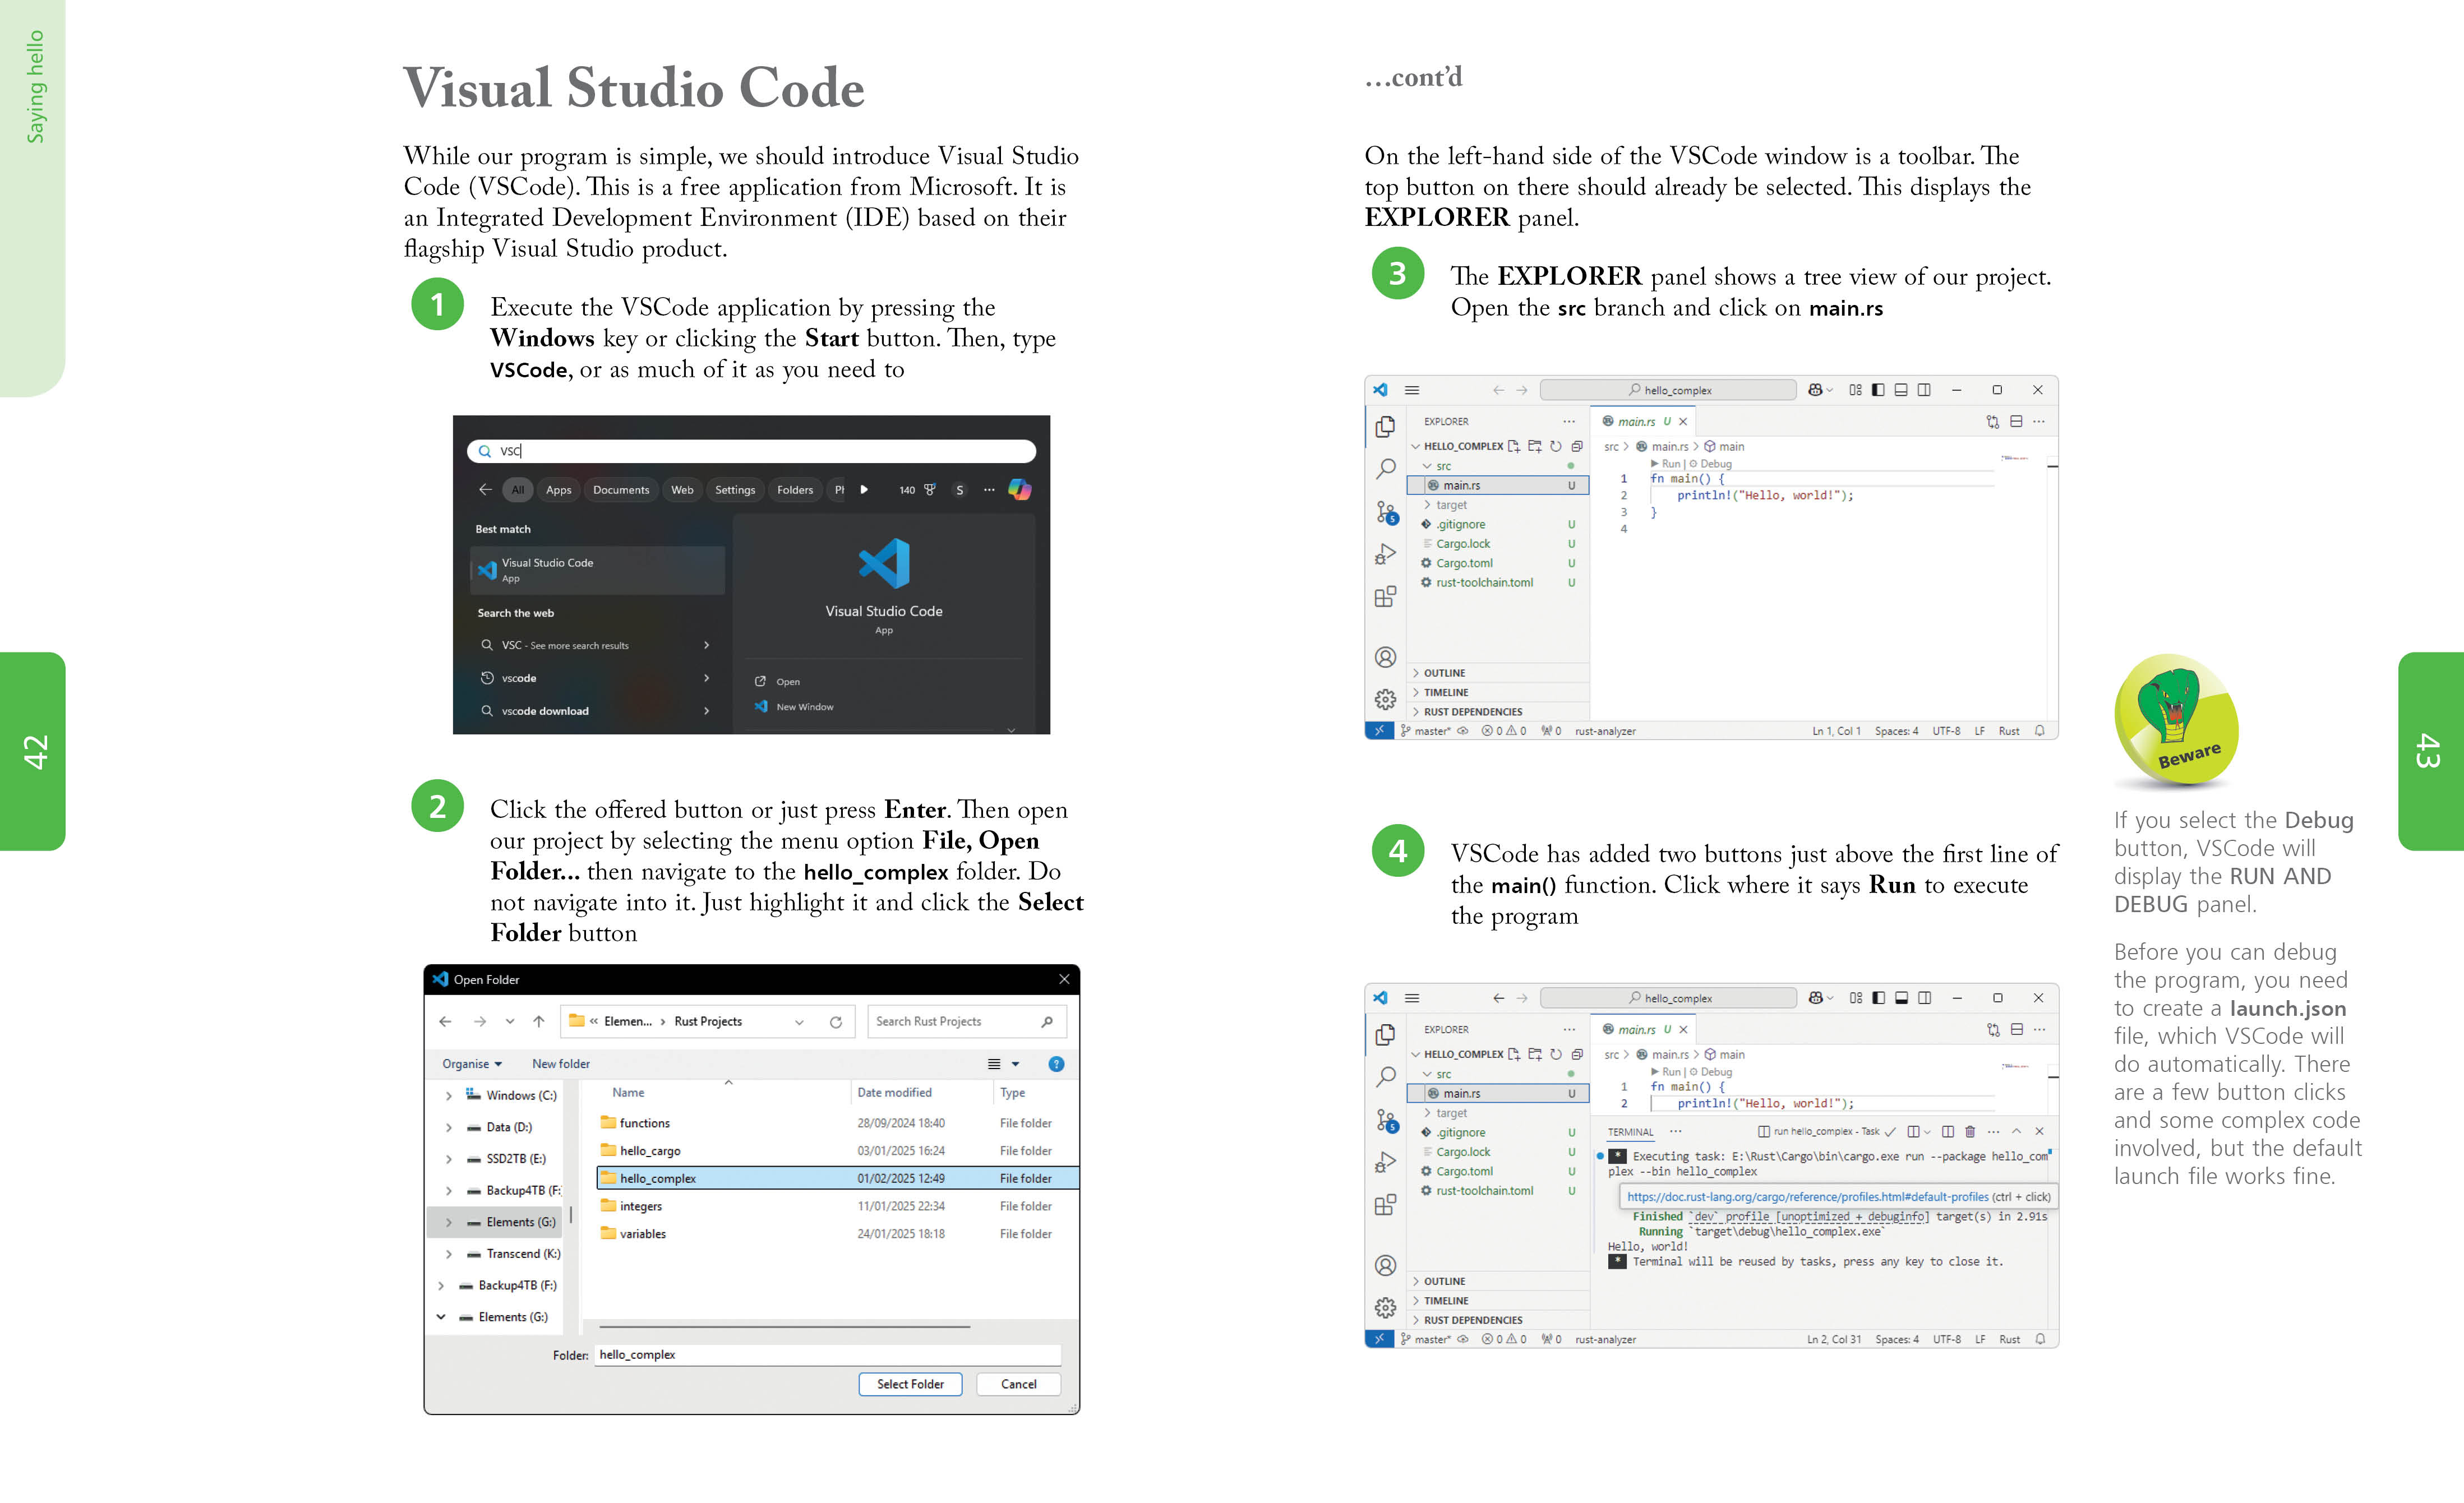Image resolution: width=2464 pixels, height=1503 pixels.
Task: Go back with arrow in lower VSCode title bar
Action: tap(1498, 998)
